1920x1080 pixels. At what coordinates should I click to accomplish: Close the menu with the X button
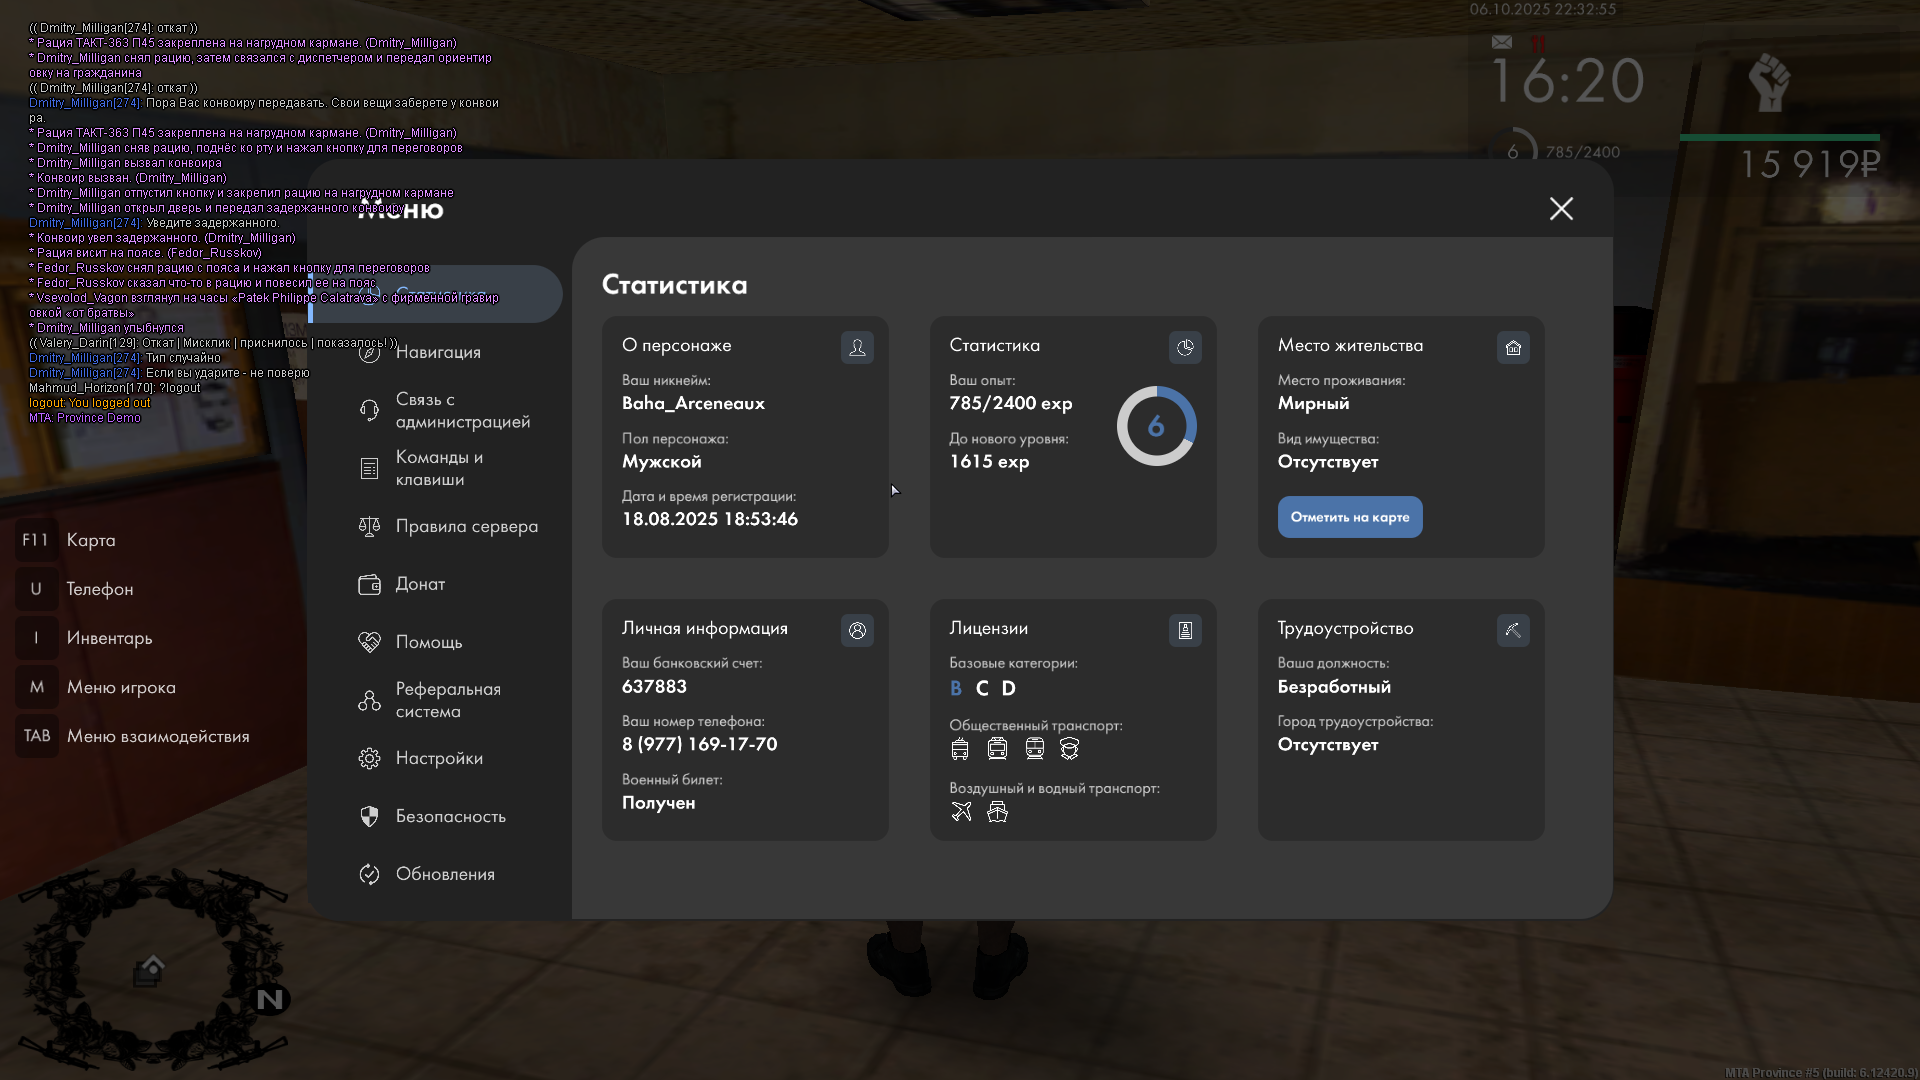(x=1561, y=208)
